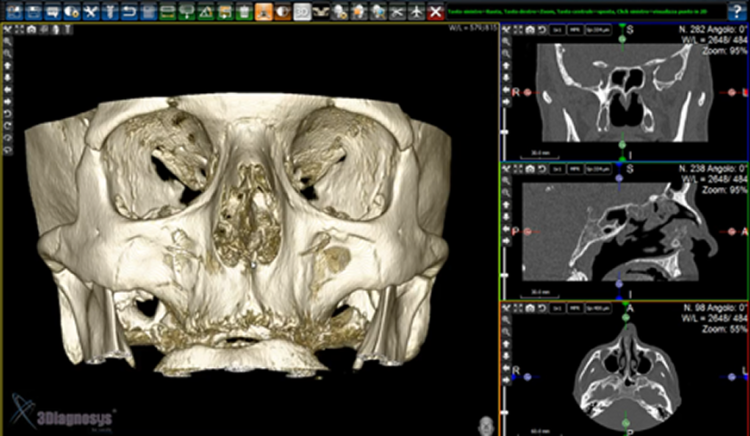Click pan-up arrow in sagittal view sidebar
Viewport: 750px width, 436px height.
506,205
